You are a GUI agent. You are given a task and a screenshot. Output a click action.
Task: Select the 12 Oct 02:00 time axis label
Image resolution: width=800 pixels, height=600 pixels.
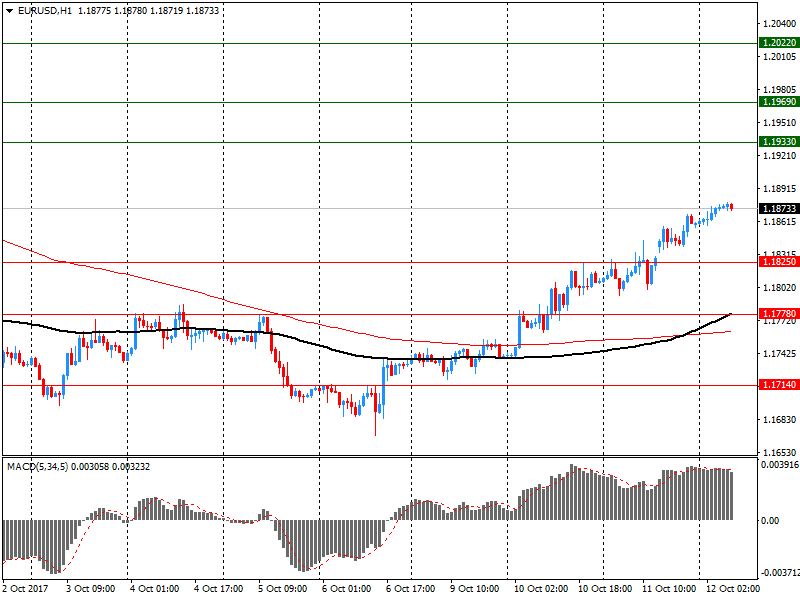[733, 589]
